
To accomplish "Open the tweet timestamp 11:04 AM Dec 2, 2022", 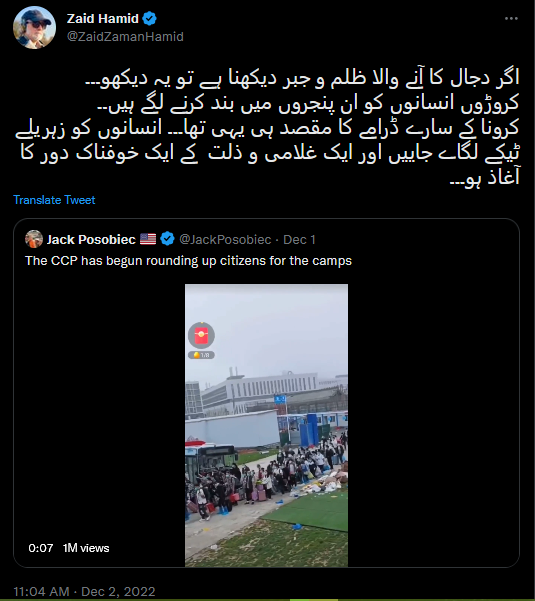I will tap(84, 591).
